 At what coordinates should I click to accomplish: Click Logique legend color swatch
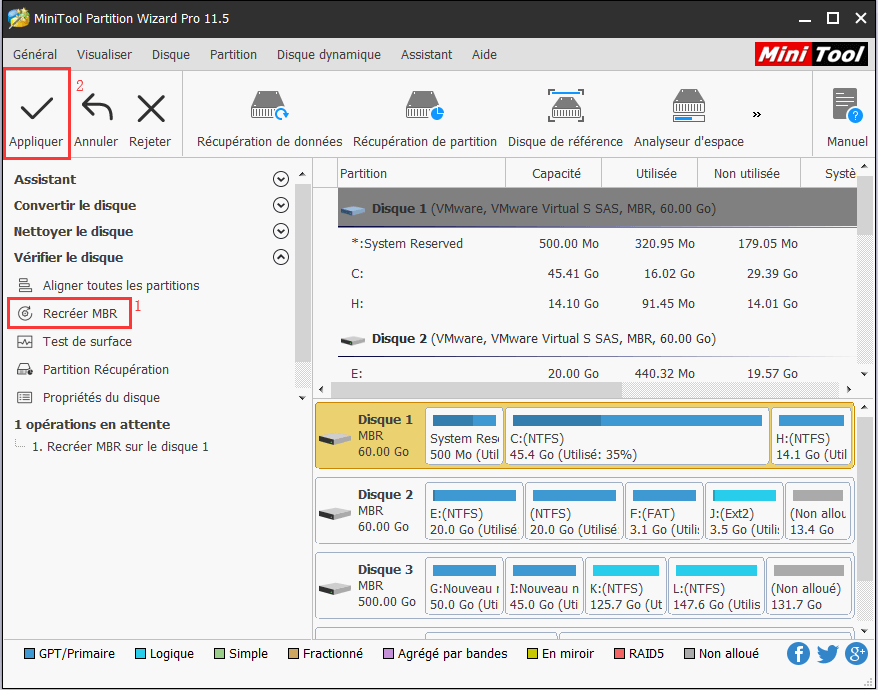[141, 654]
